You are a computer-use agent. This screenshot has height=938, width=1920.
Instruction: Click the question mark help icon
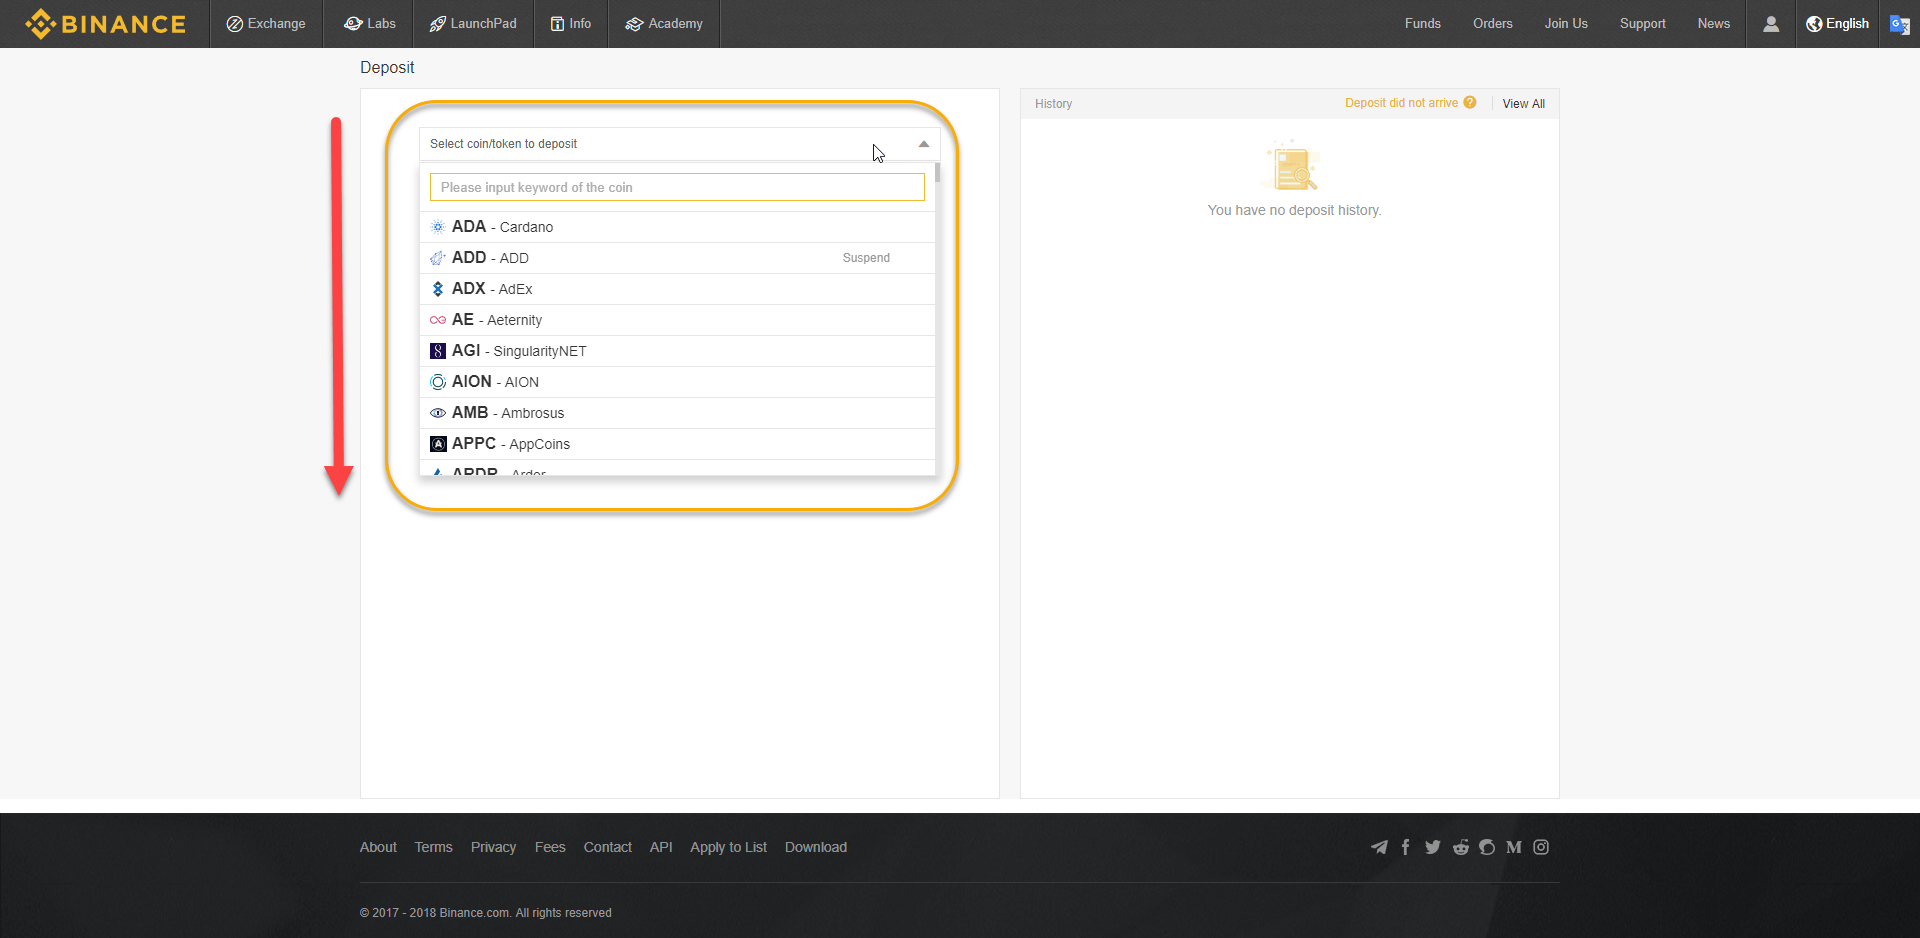(1470, 102)
